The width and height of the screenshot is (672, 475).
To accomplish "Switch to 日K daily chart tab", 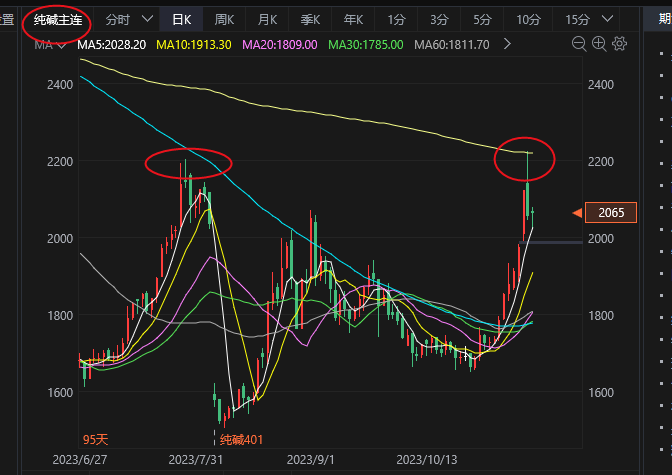I will (x=182, y=19).
